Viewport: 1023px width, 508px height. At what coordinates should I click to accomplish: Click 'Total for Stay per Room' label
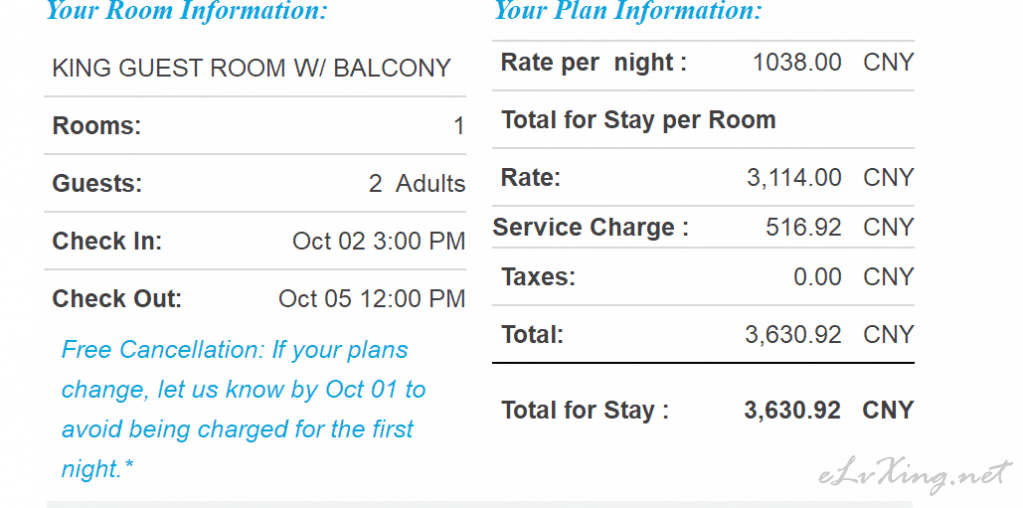(x=638, y=120)
